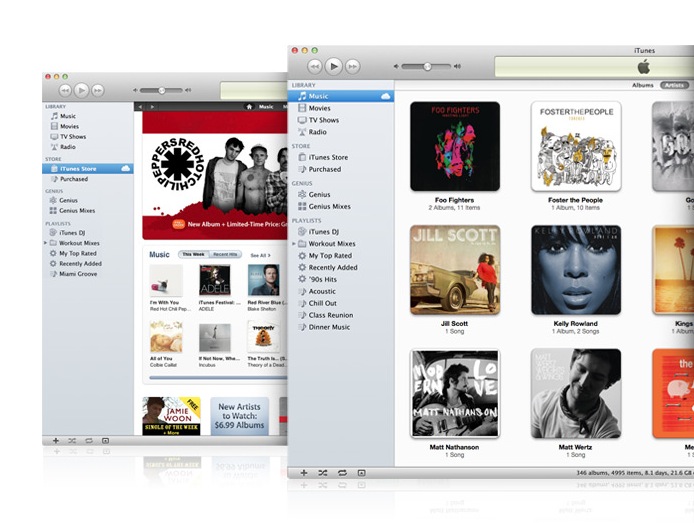Open Music tab in store navigation bar
The height and width of the screenshot is (523, 694).
266,107
